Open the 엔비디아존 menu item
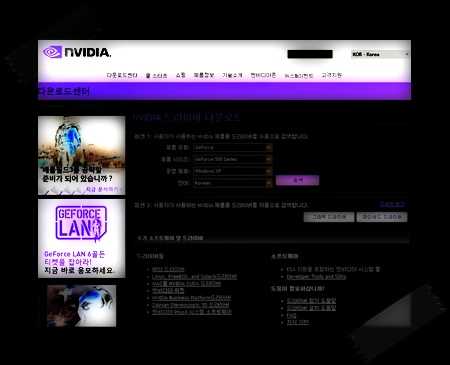 click(263, 75)
